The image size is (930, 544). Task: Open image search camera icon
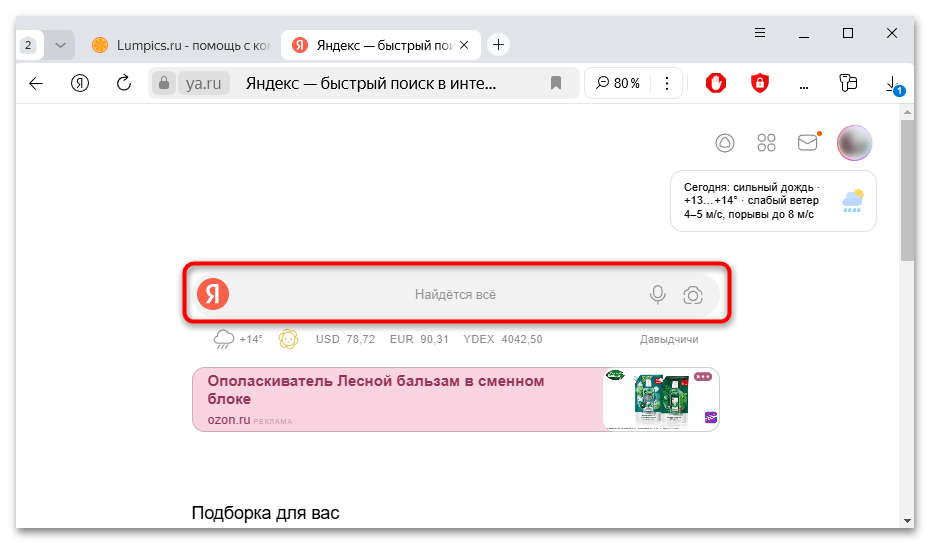tap(693, 295)
